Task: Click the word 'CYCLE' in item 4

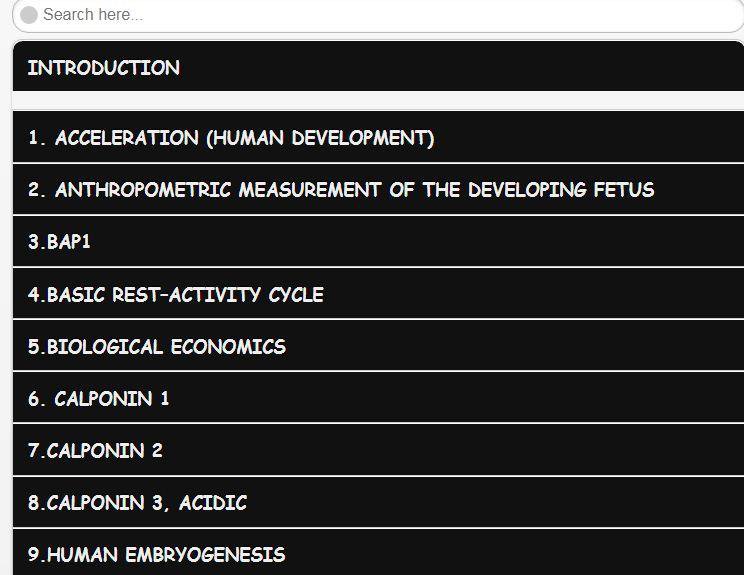Action: click(296, 294)
